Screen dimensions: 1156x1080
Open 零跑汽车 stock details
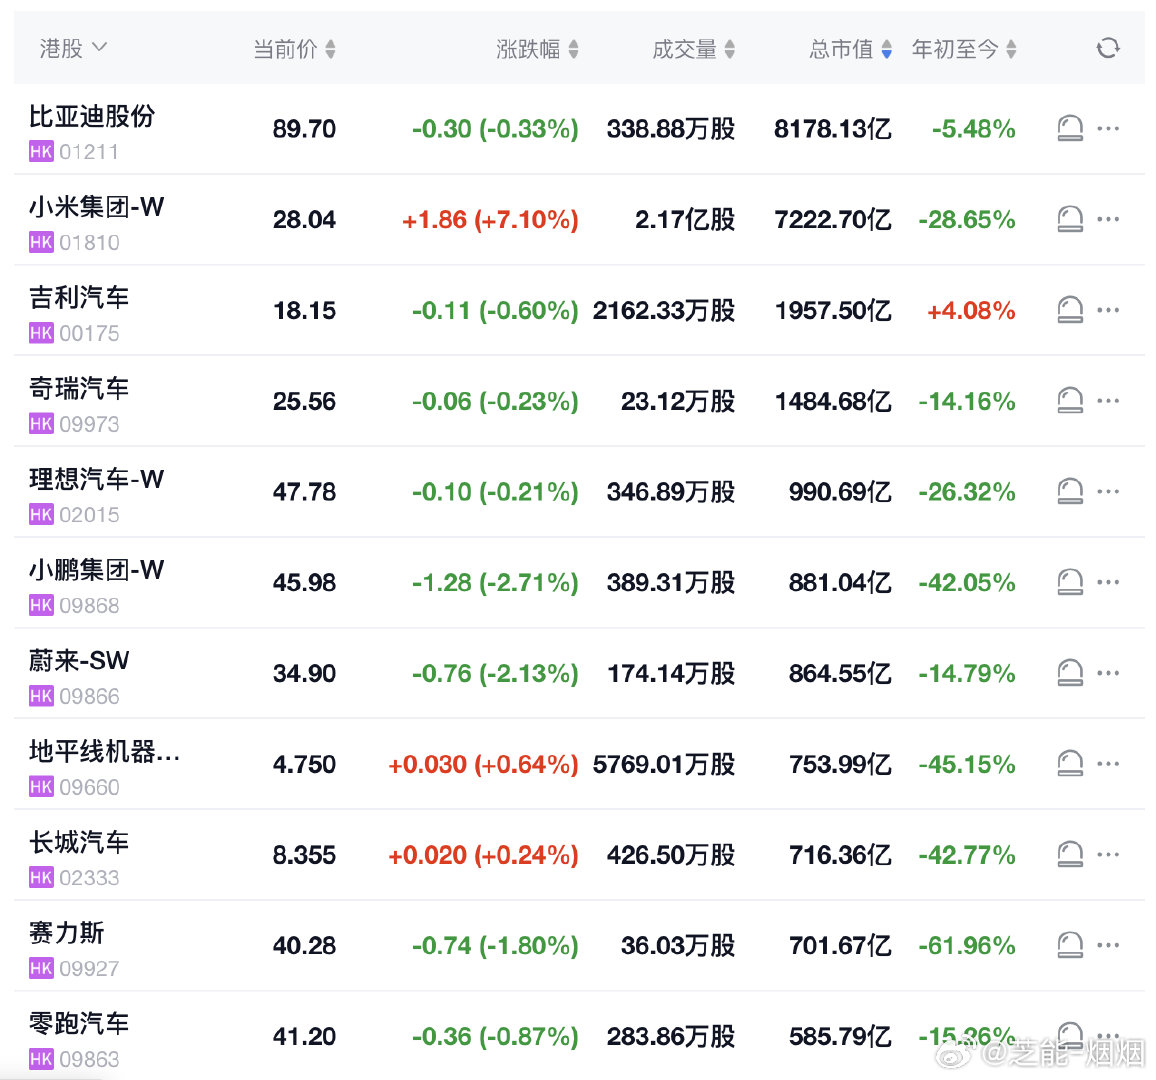click(x=79, y=1023)
